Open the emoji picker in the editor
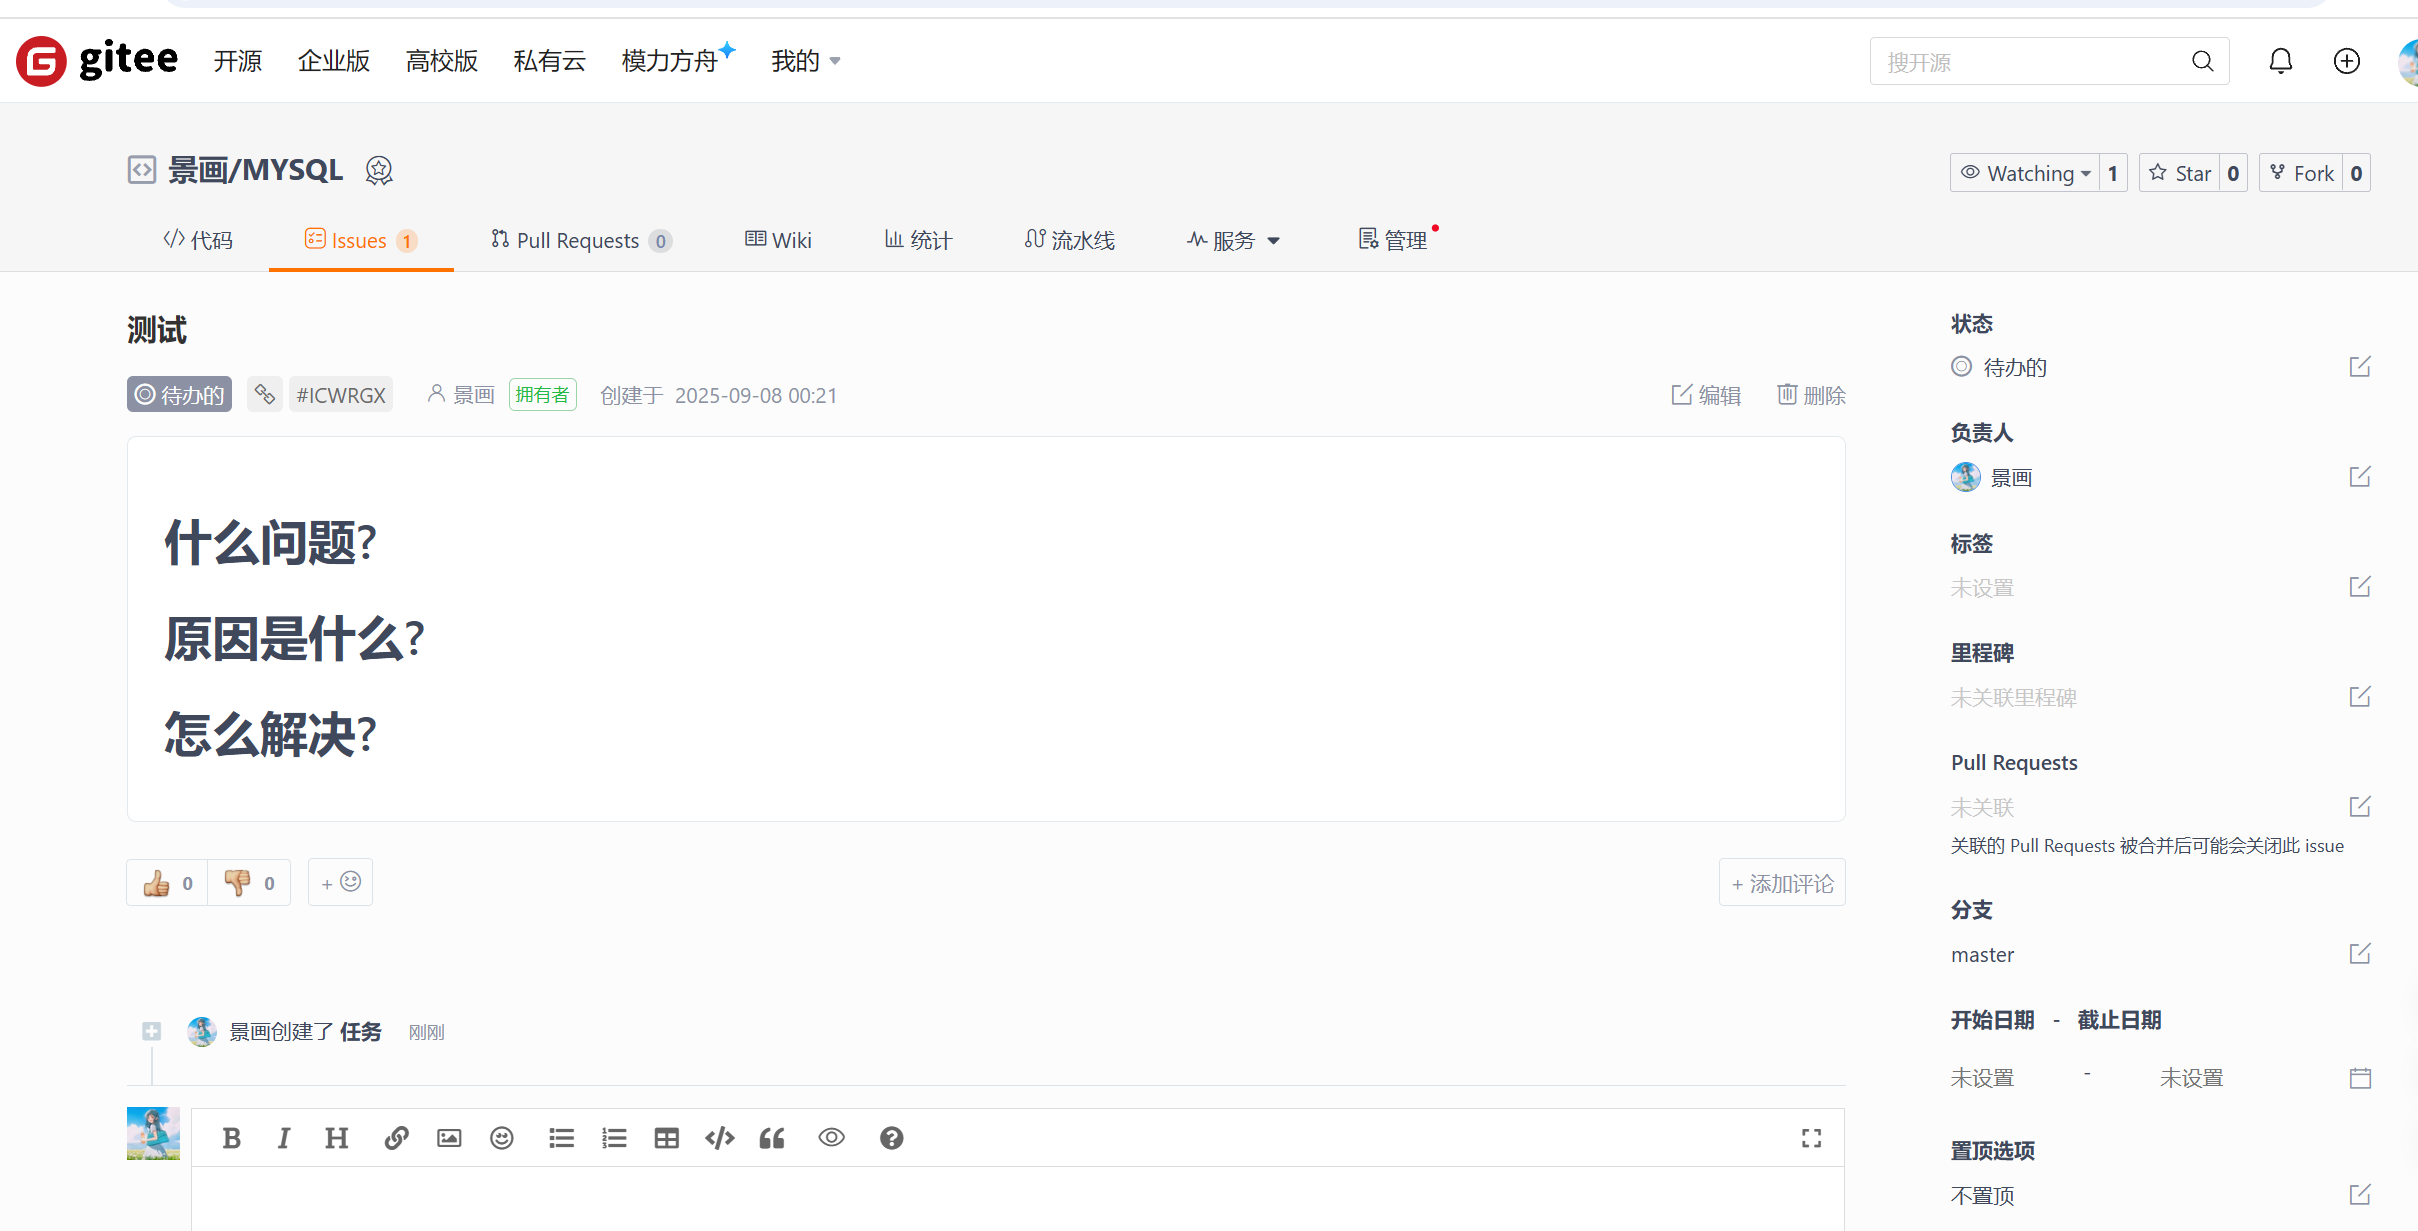Image resolution: width=2418 pixels, height=1231 pixels. pyautogui.click(x=501, y=1138)
